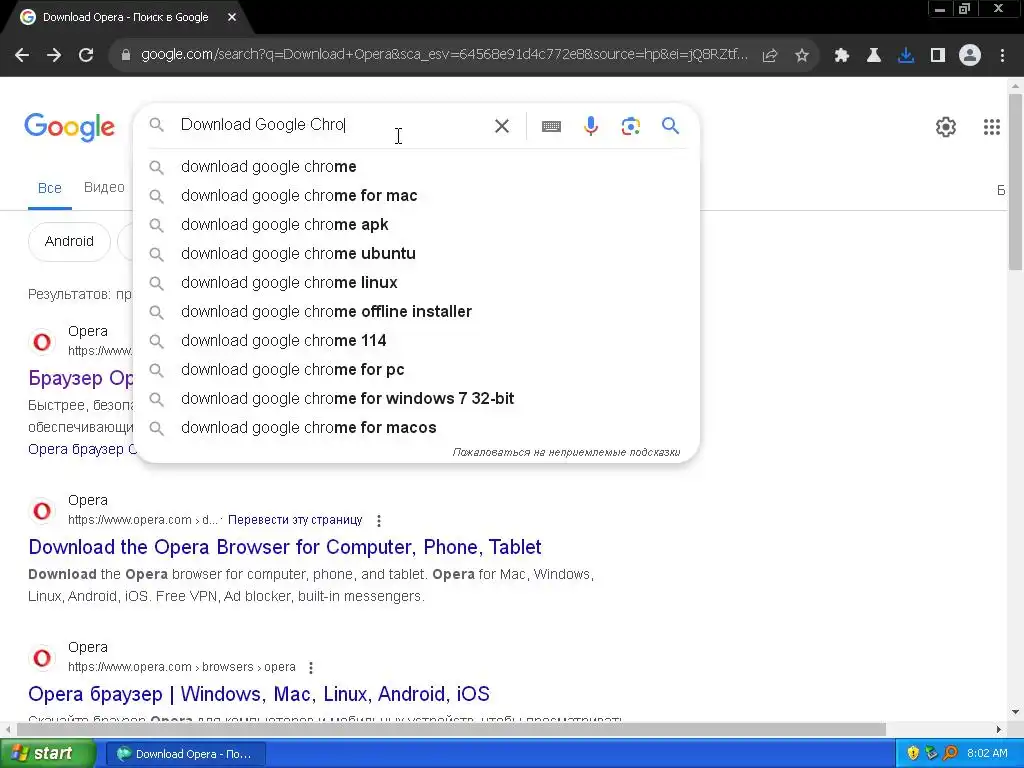
Task: Select suggestion "chrome for windows 7 32-bit"
Action: [x=417, y=398]
